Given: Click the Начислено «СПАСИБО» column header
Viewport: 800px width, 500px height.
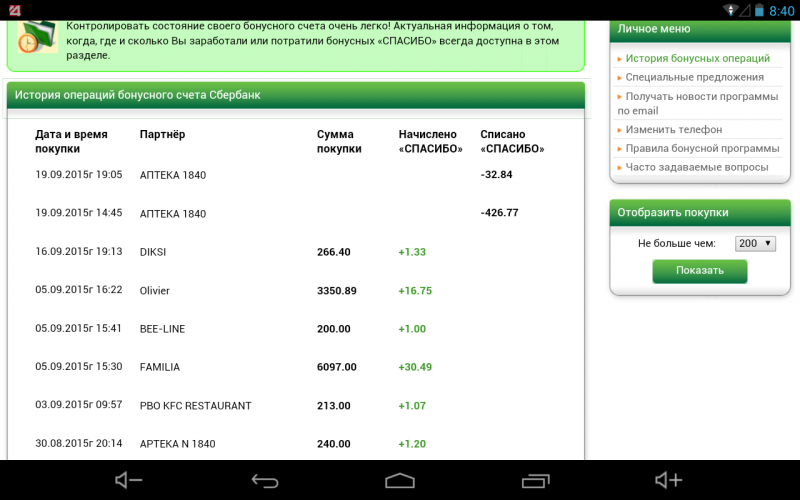Looking at the screenshot, I should click(x=430, y=141).
